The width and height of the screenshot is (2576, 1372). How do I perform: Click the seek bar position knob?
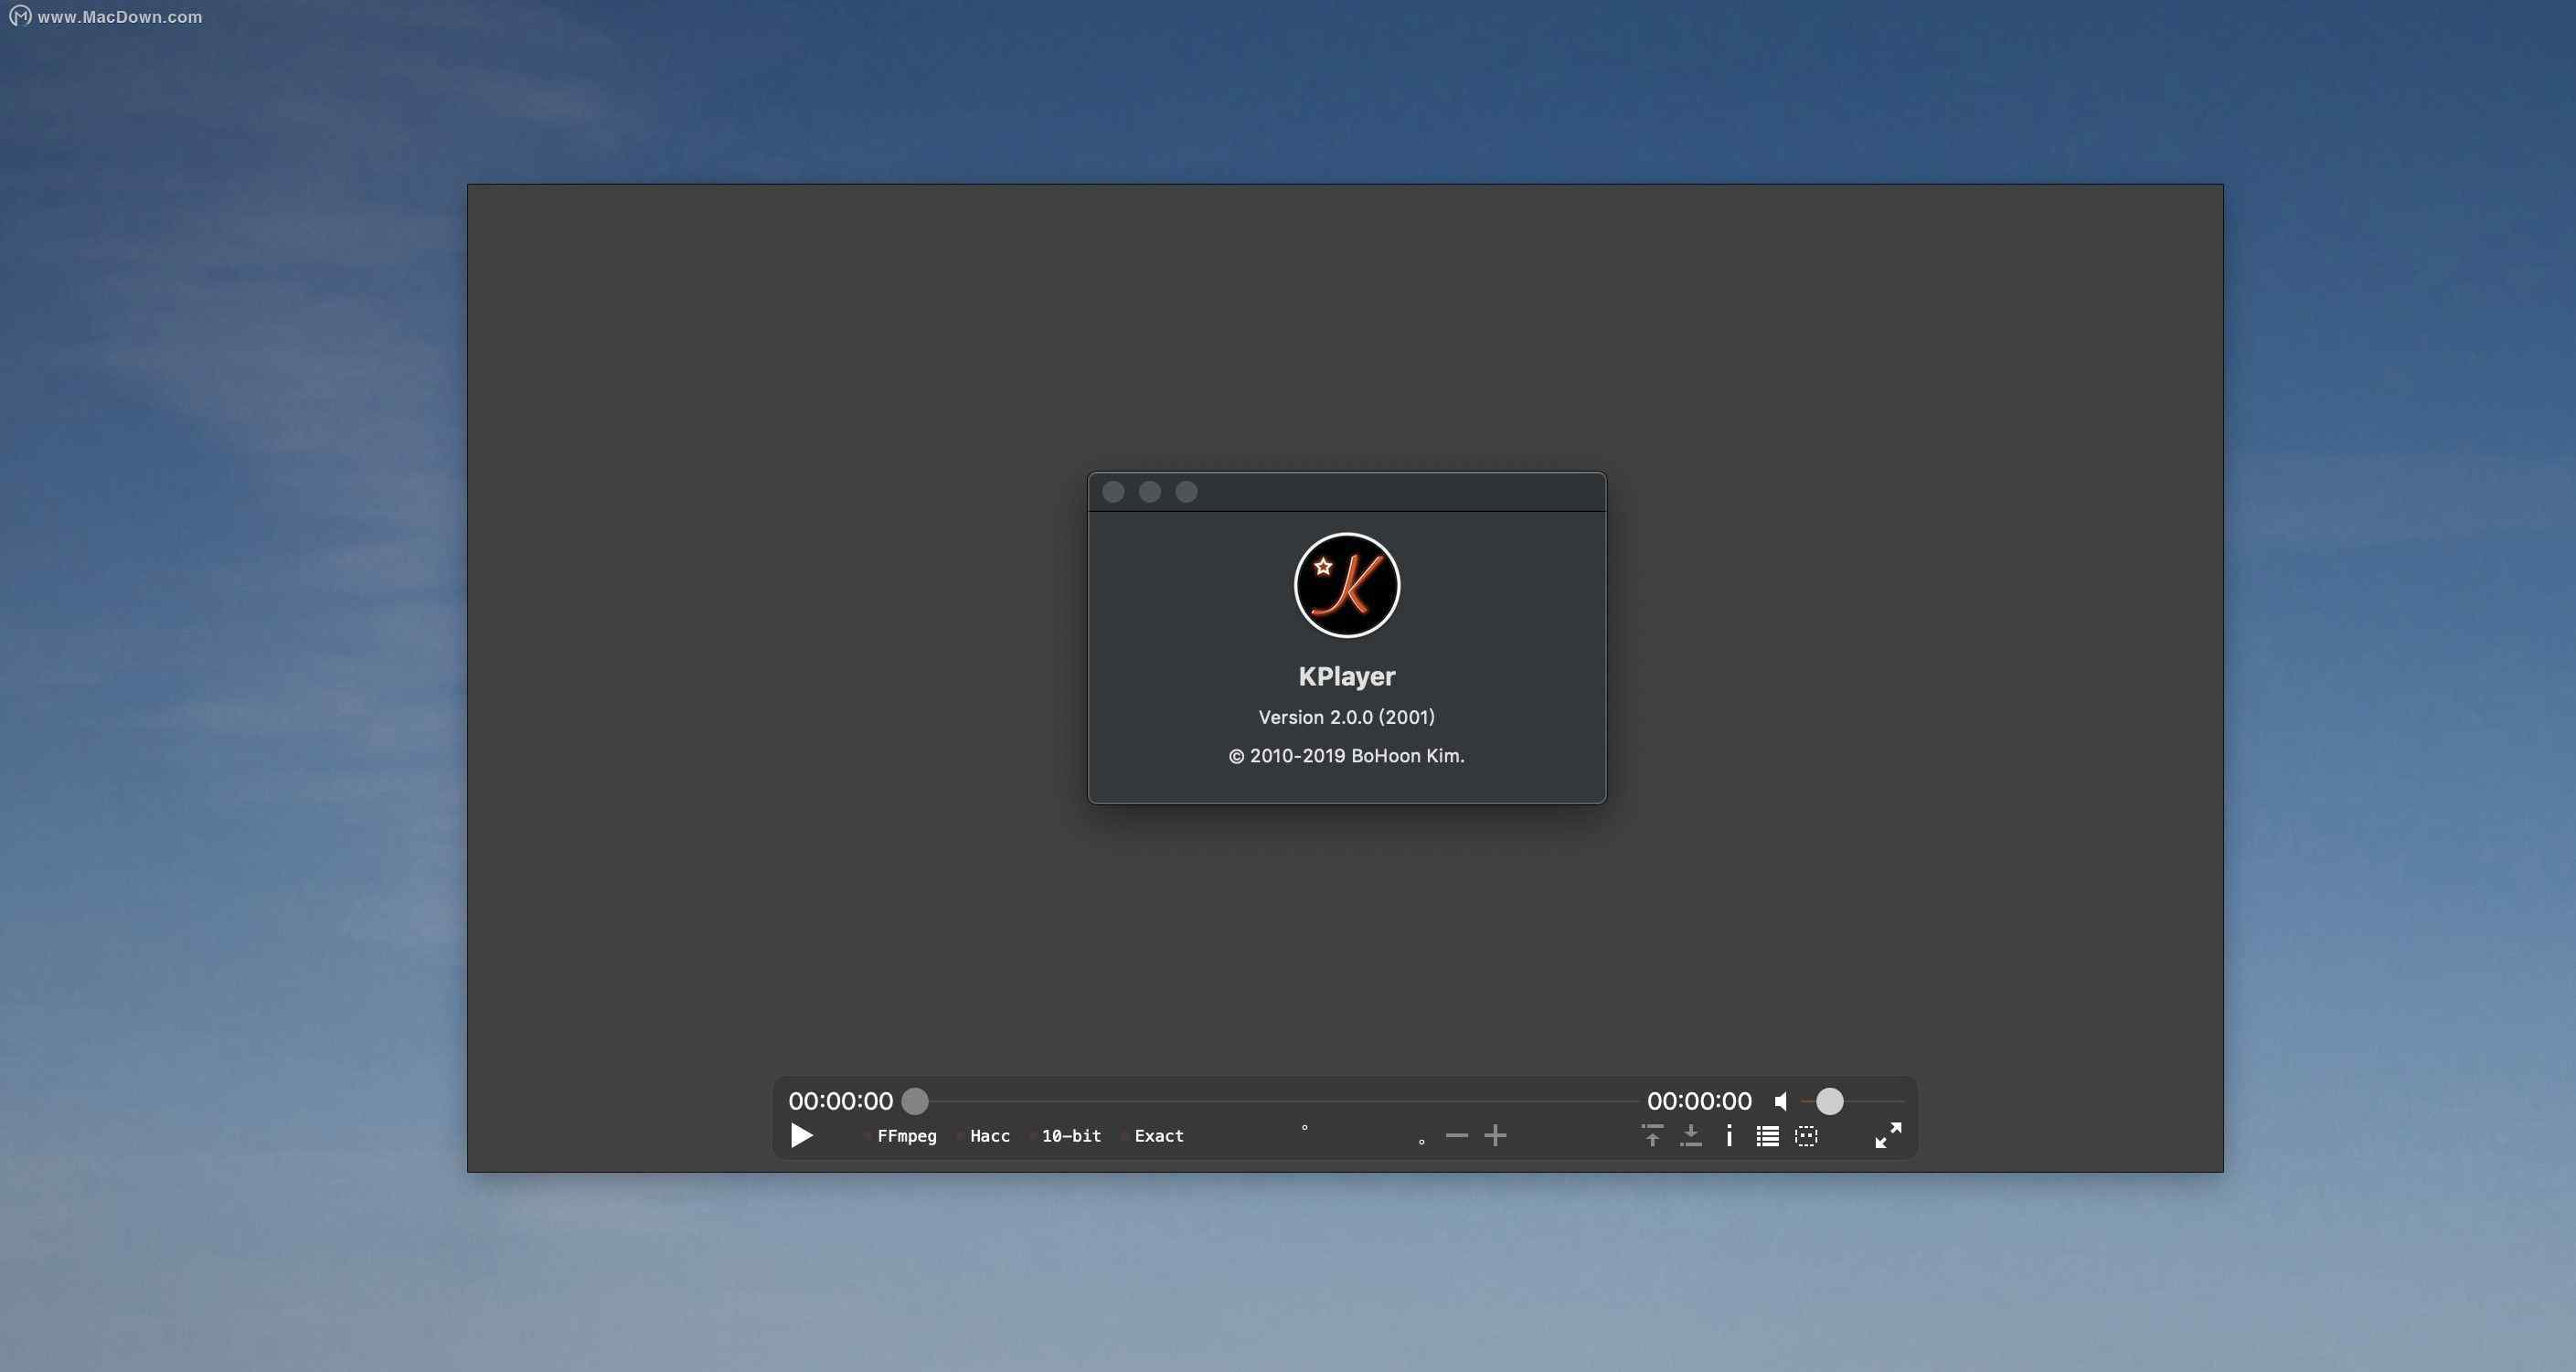915,1101
